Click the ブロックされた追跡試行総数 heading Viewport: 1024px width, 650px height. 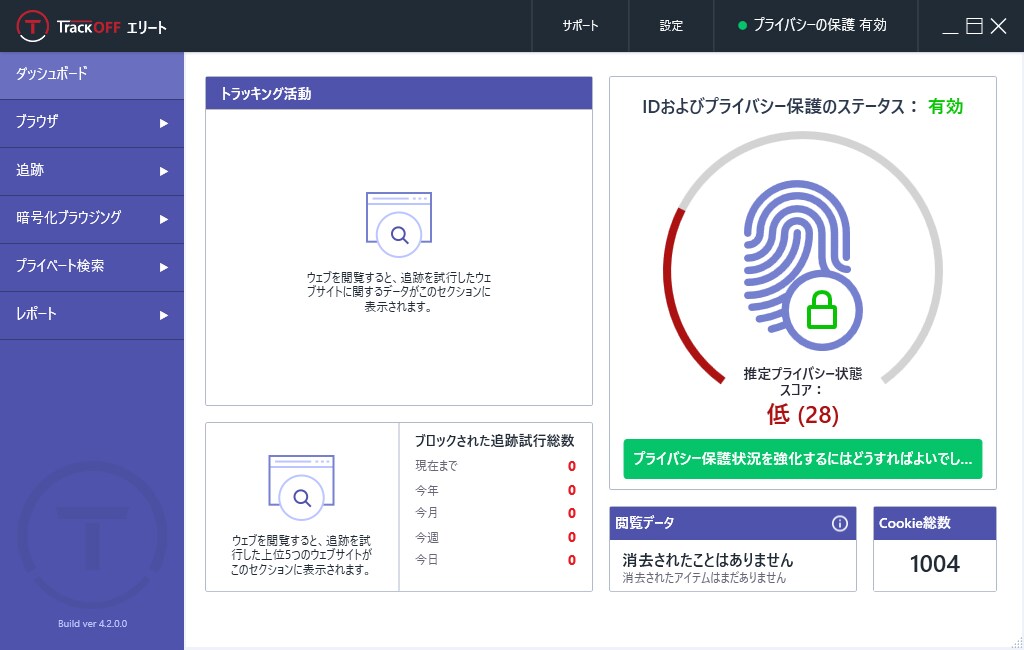click(494, 441)
